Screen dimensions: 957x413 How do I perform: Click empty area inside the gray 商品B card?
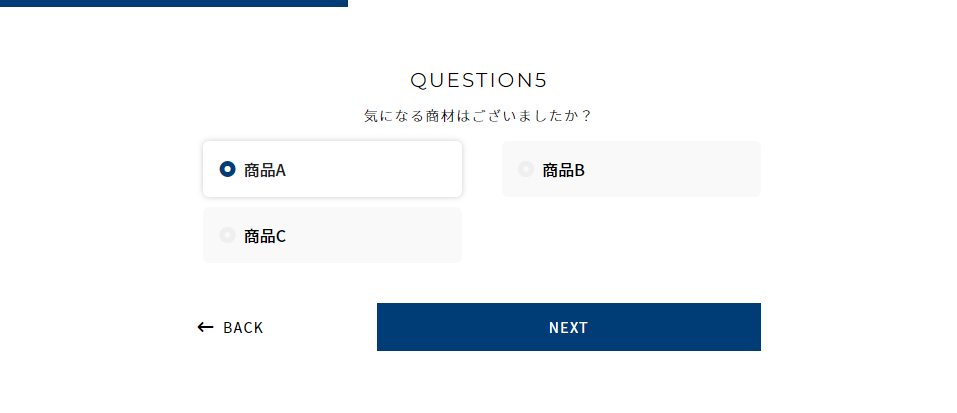(680, 170)
